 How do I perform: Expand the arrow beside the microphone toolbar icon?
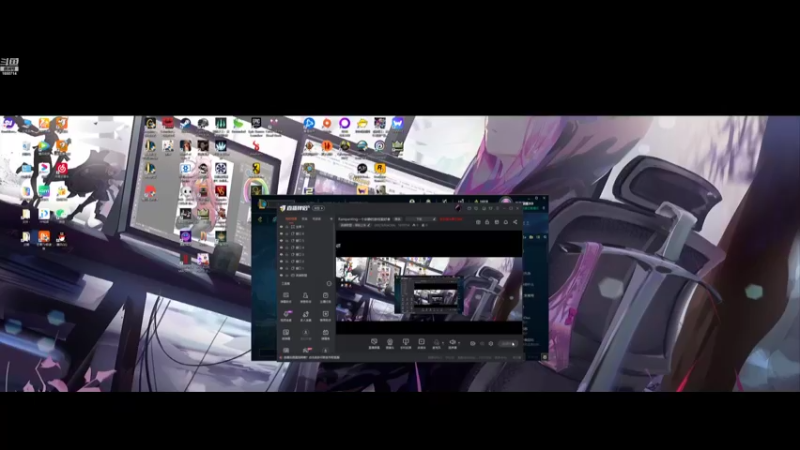443,343
